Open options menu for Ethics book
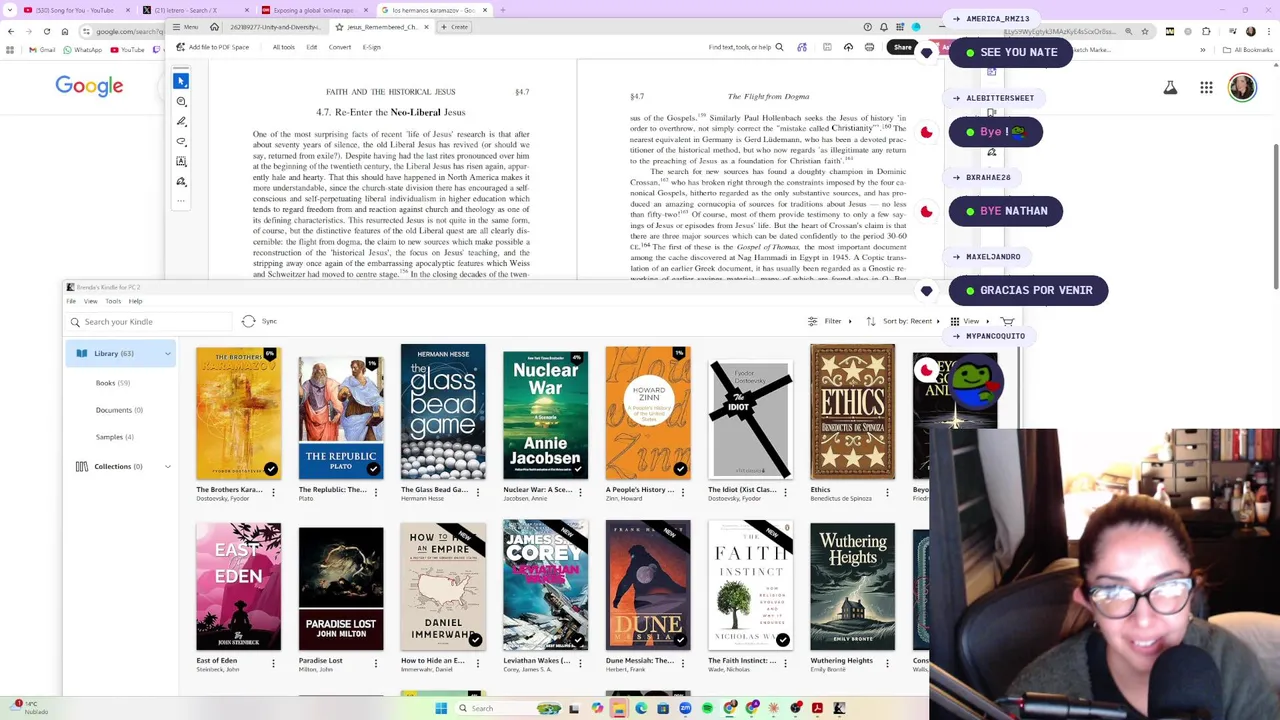This screenshot has width=1280, height=720. (887, 492)
